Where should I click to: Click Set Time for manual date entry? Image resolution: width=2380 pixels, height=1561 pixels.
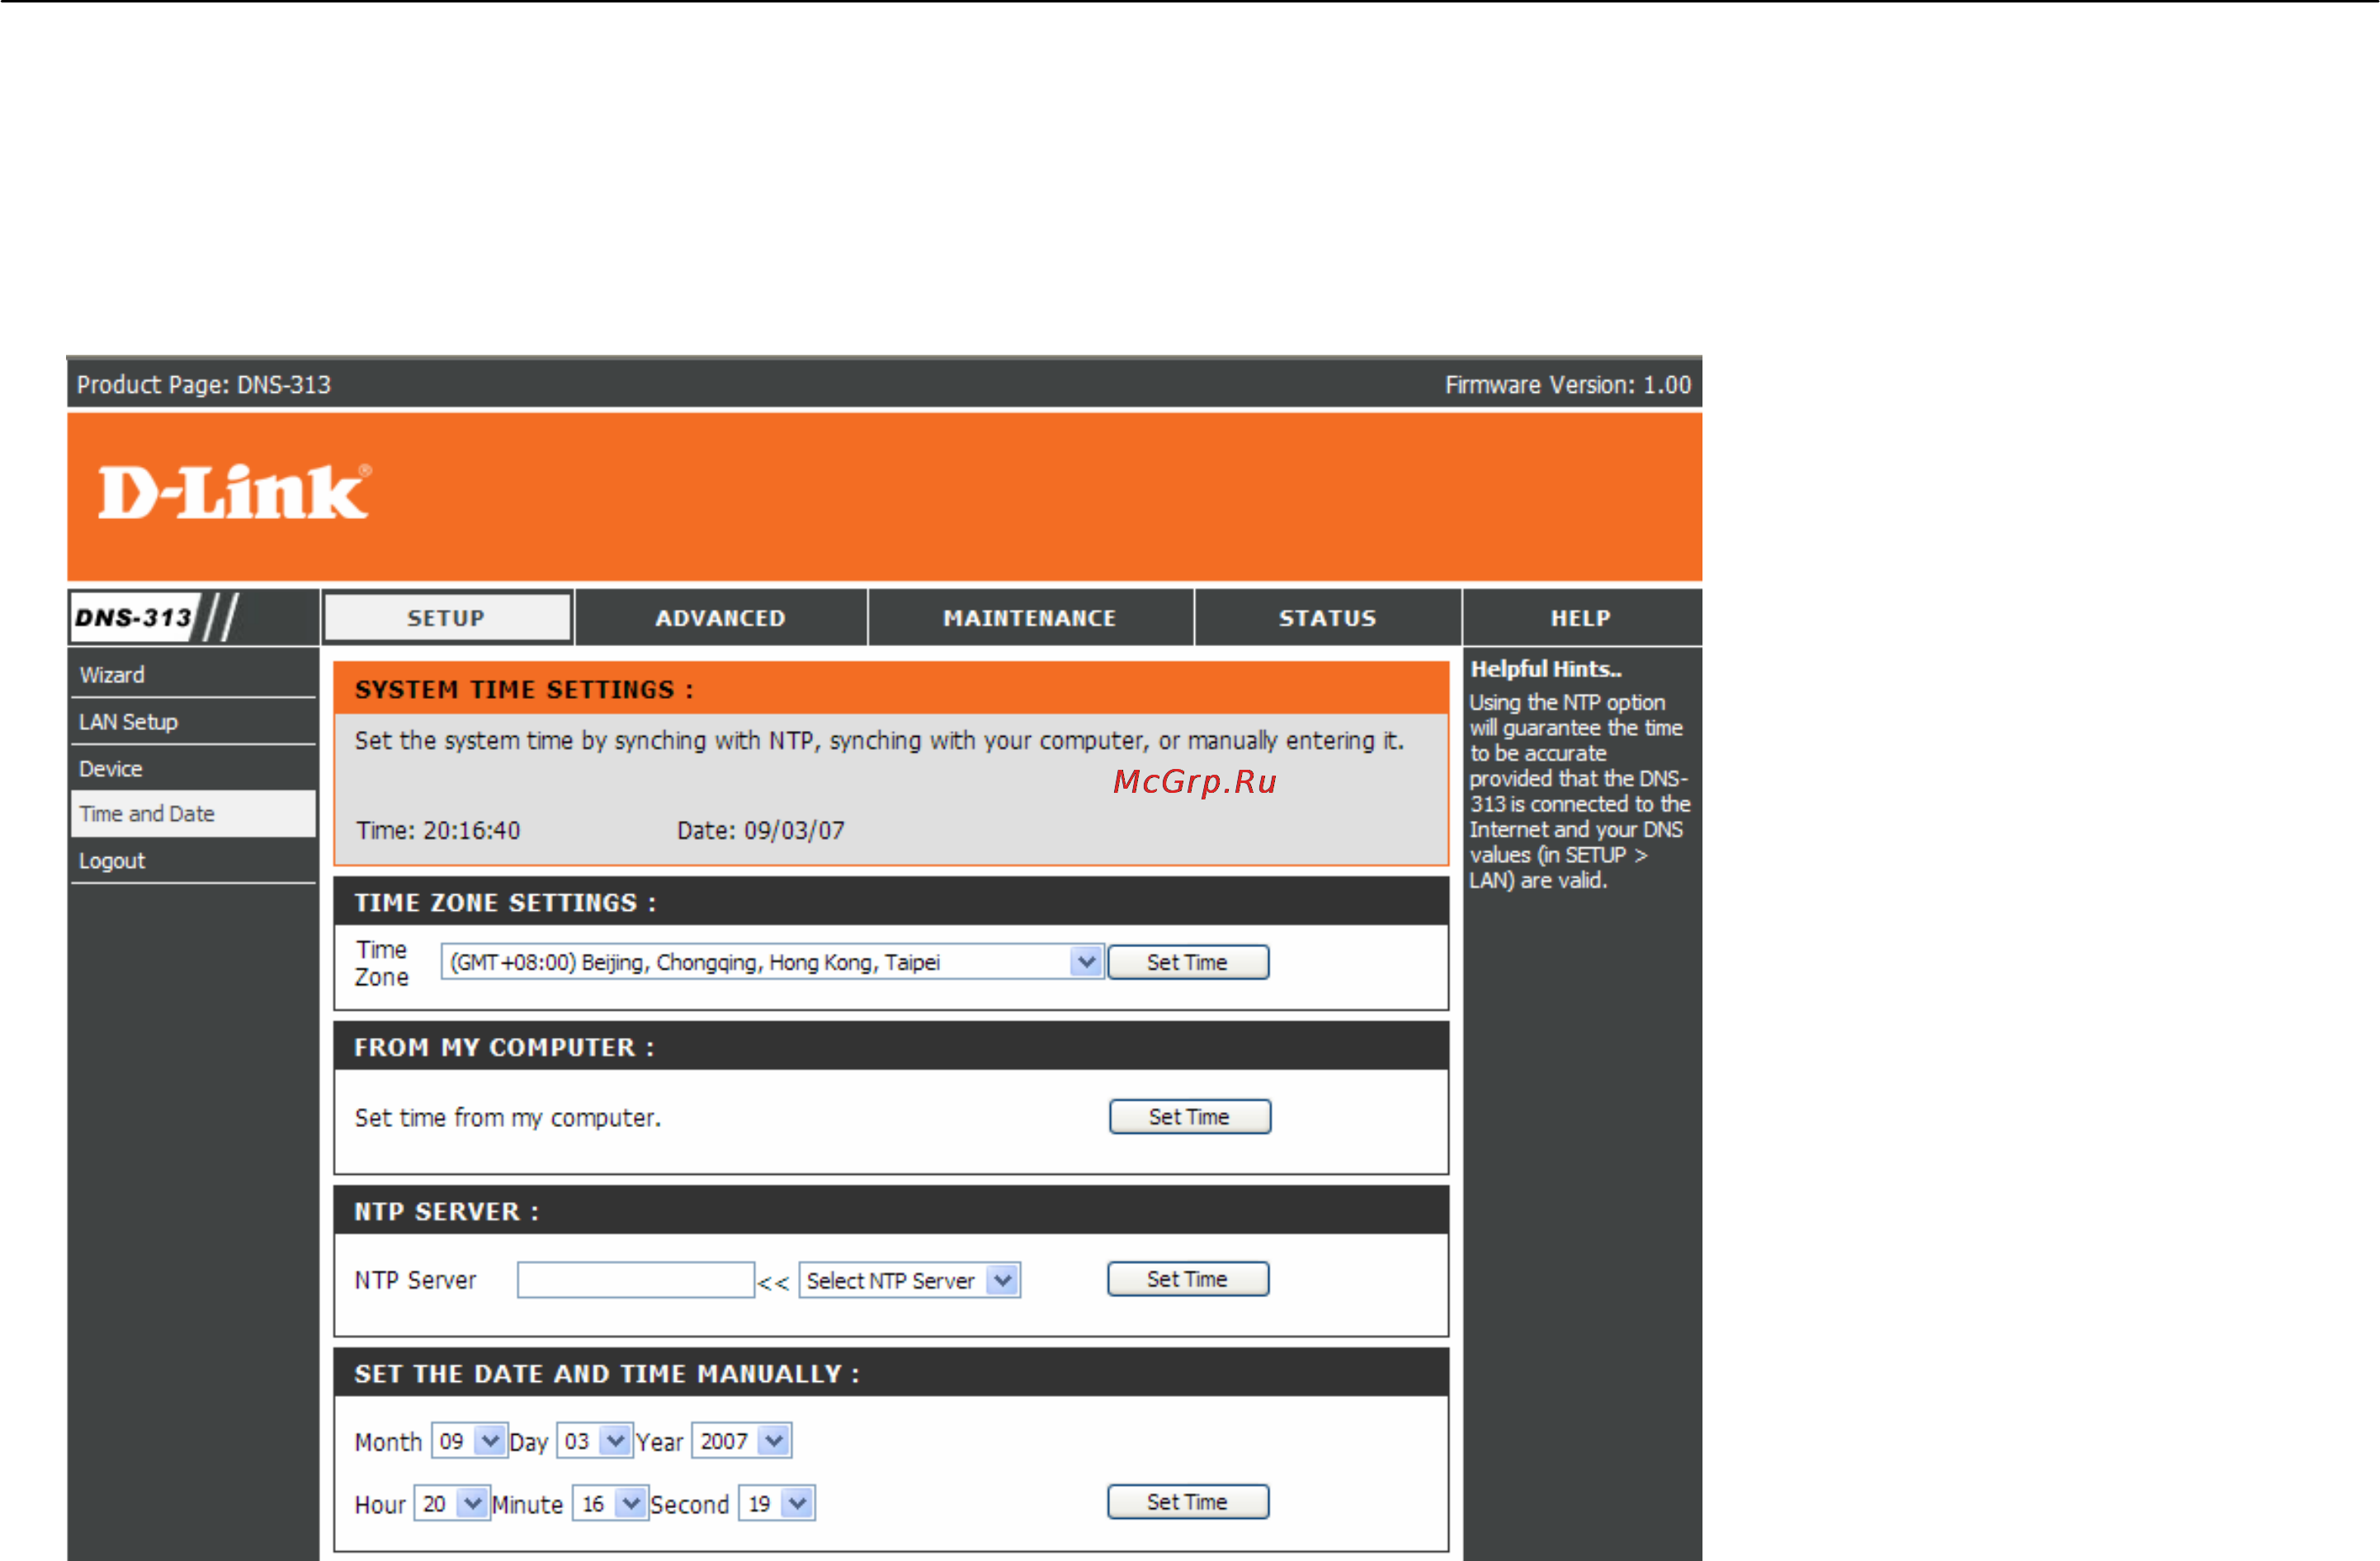pyautogui.click(x=1188, y=1502)
